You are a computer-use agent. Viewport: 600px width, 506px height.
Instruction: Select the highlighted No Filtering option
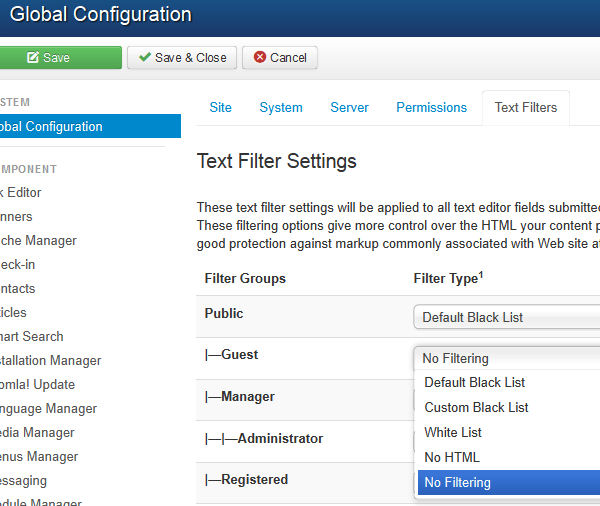[x=458, y=482]
